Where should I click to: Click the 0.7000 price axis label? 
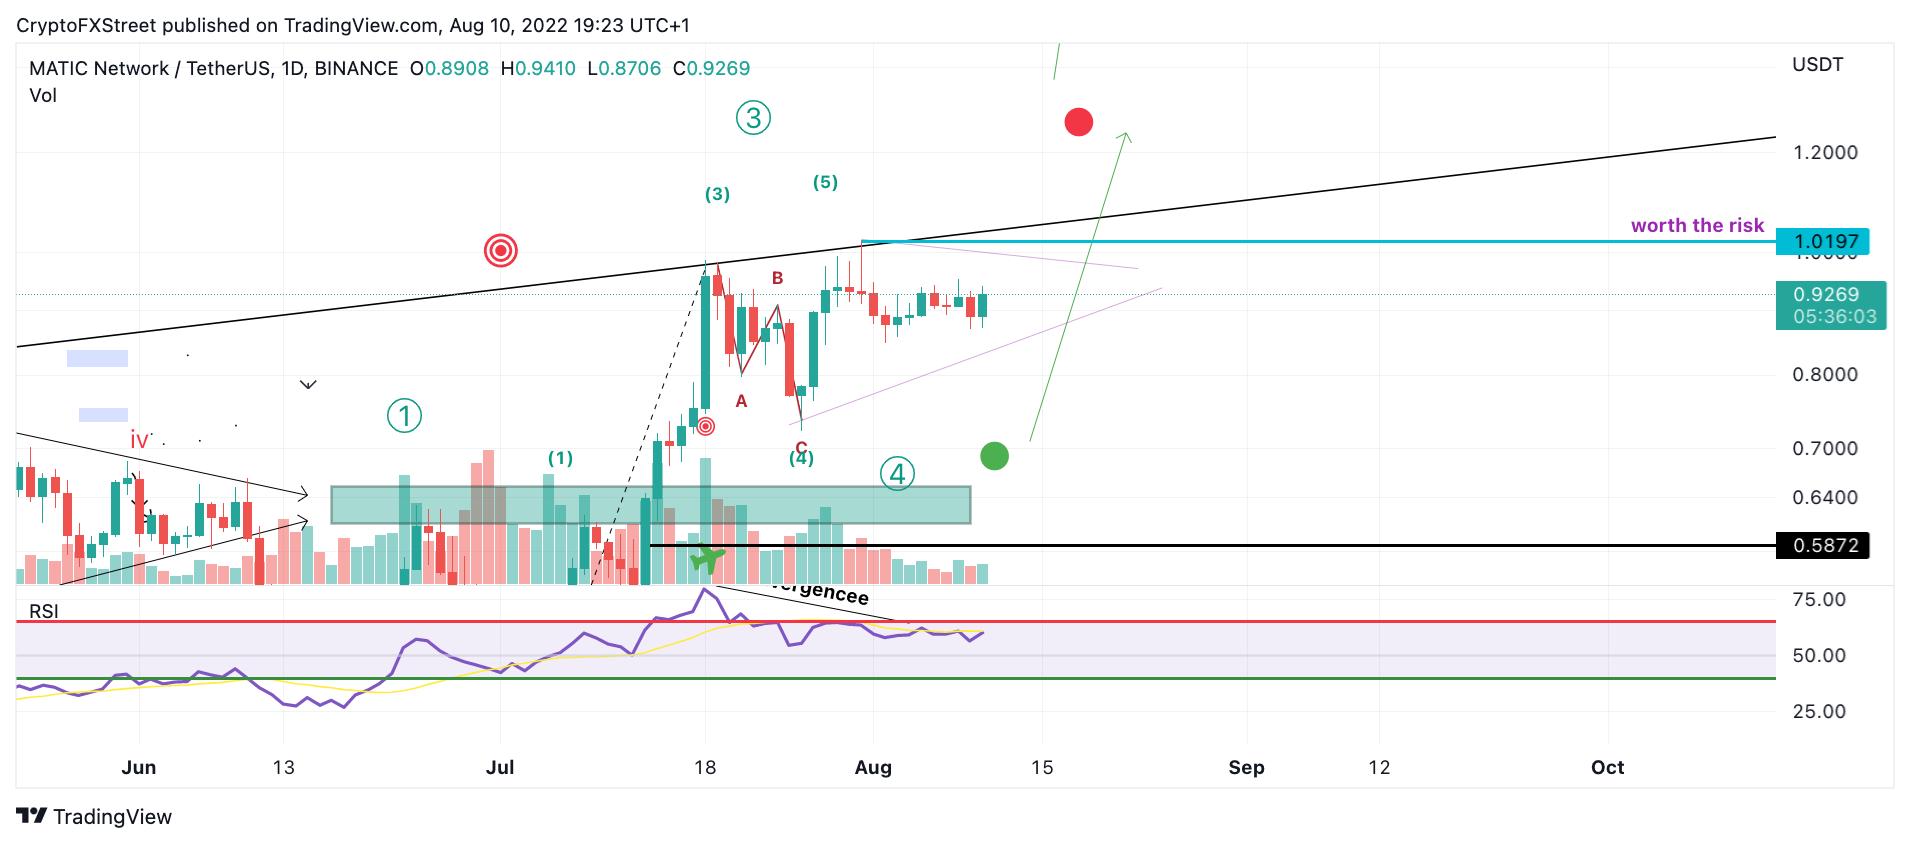(1825, 448)
